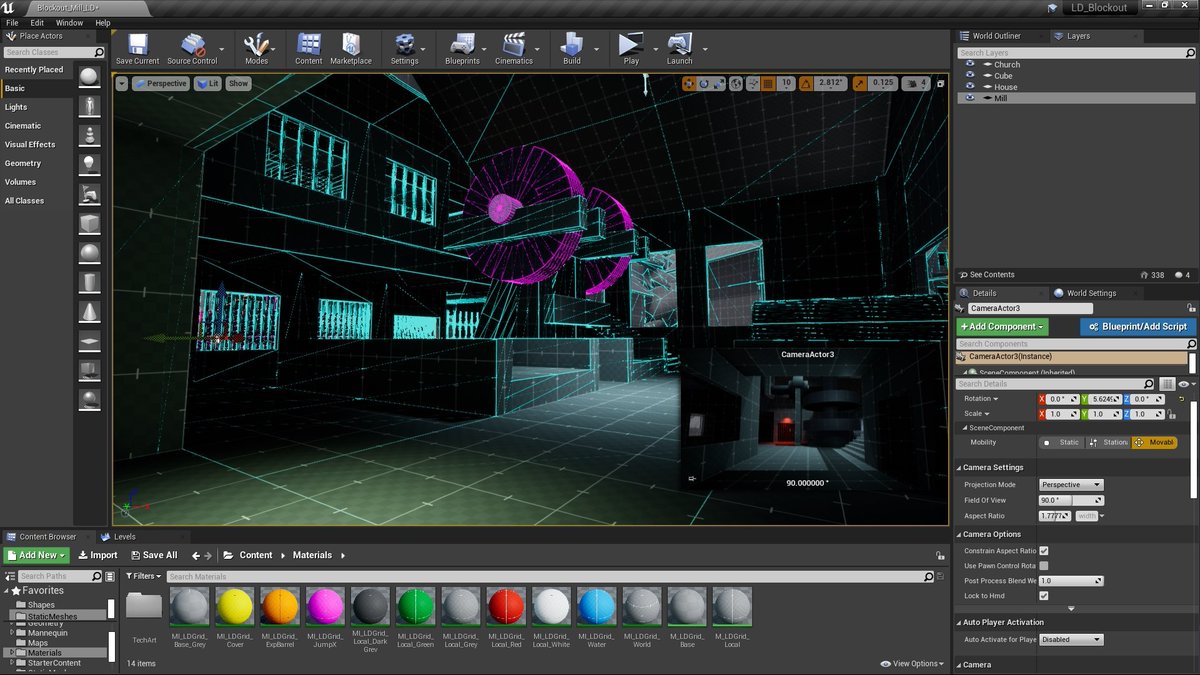Toggle grid snapping in viewport toolbar

770,84
